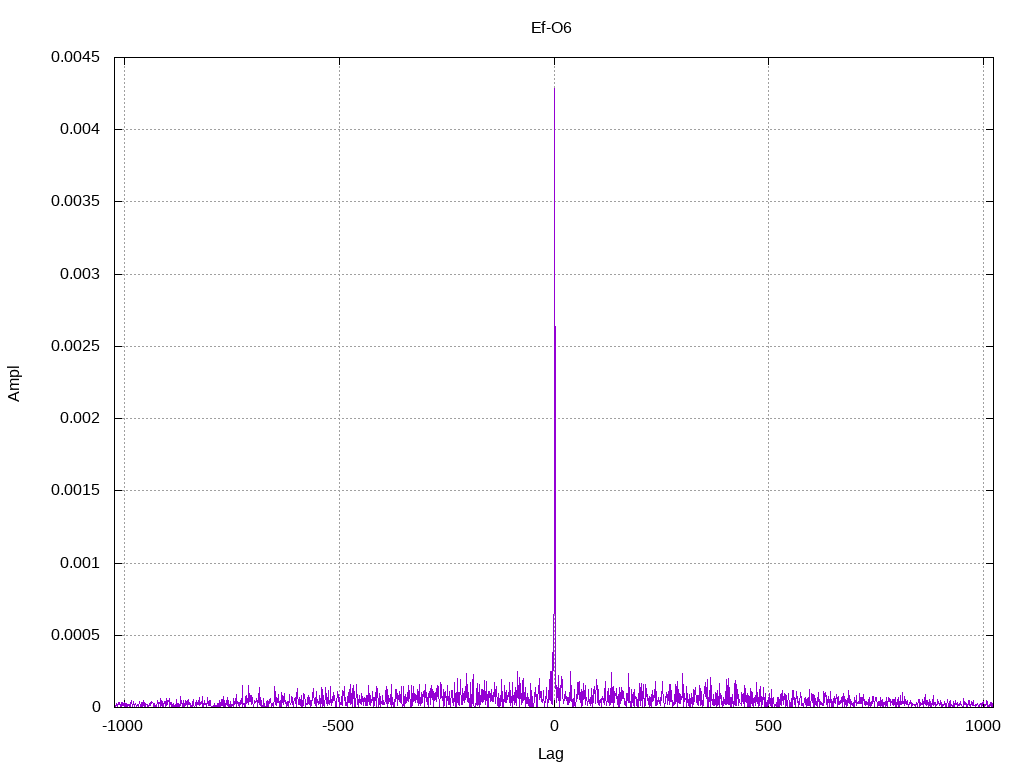Click the 0.003 y-axis value
The width and height of the screenshot is (1024, 768).
coord(80,274)
